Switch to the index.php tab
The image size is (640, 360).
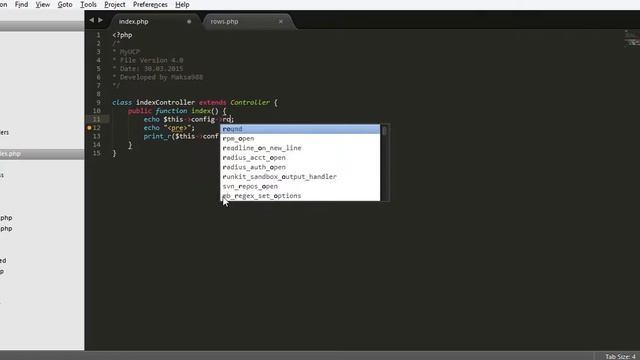click(155, 21)
